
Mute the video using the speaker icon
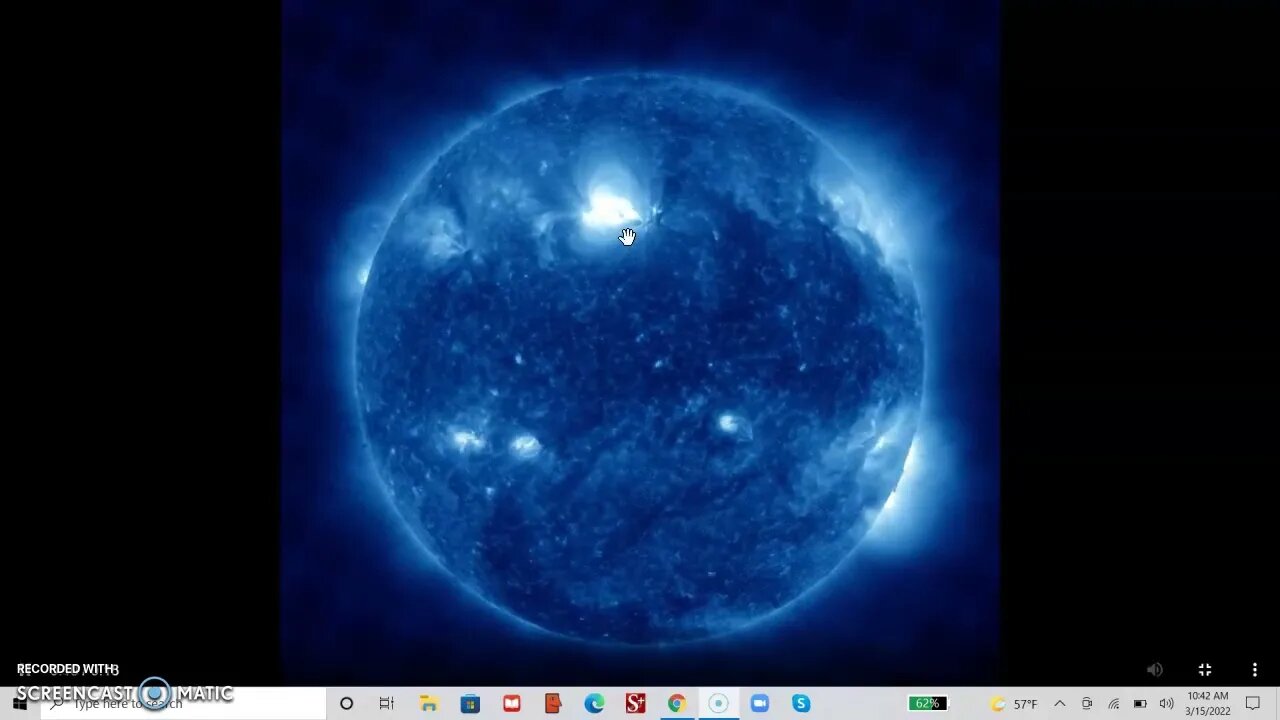point(1154,670)
